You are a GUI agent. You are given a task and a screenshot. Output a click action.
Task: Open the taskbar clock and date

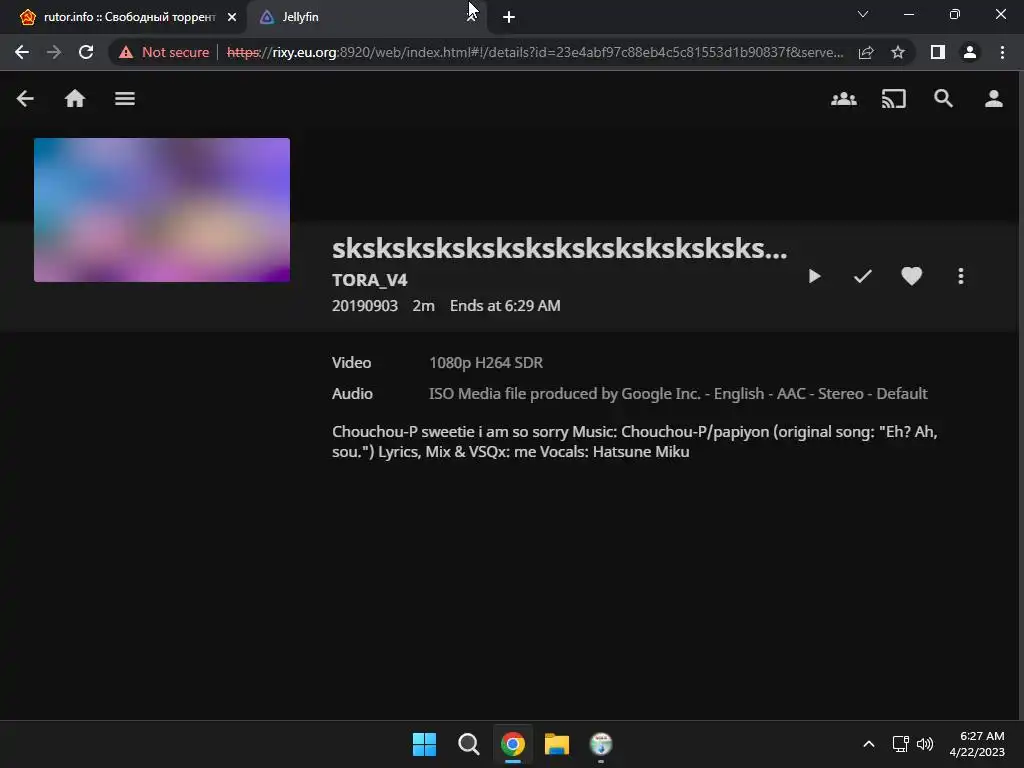pos(977,744)
